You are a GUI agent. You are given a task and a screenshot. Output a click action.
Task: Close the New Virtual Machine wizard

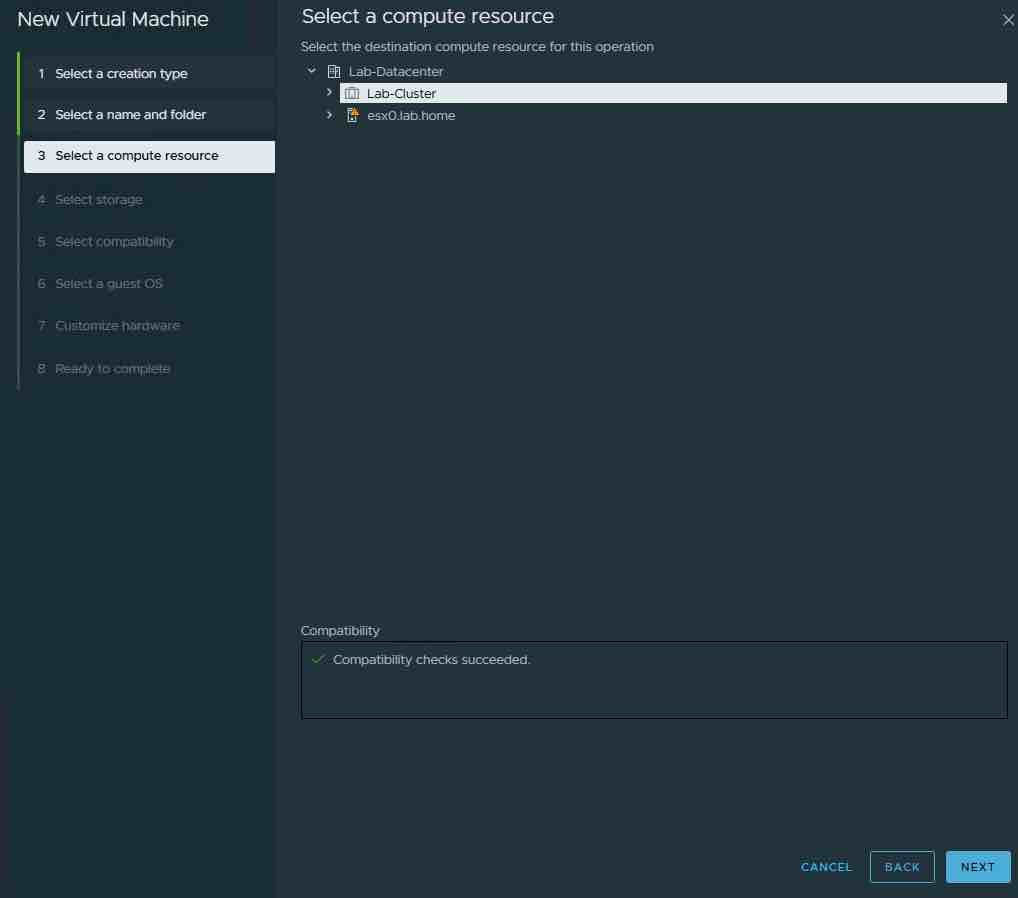pos(1007,20)
